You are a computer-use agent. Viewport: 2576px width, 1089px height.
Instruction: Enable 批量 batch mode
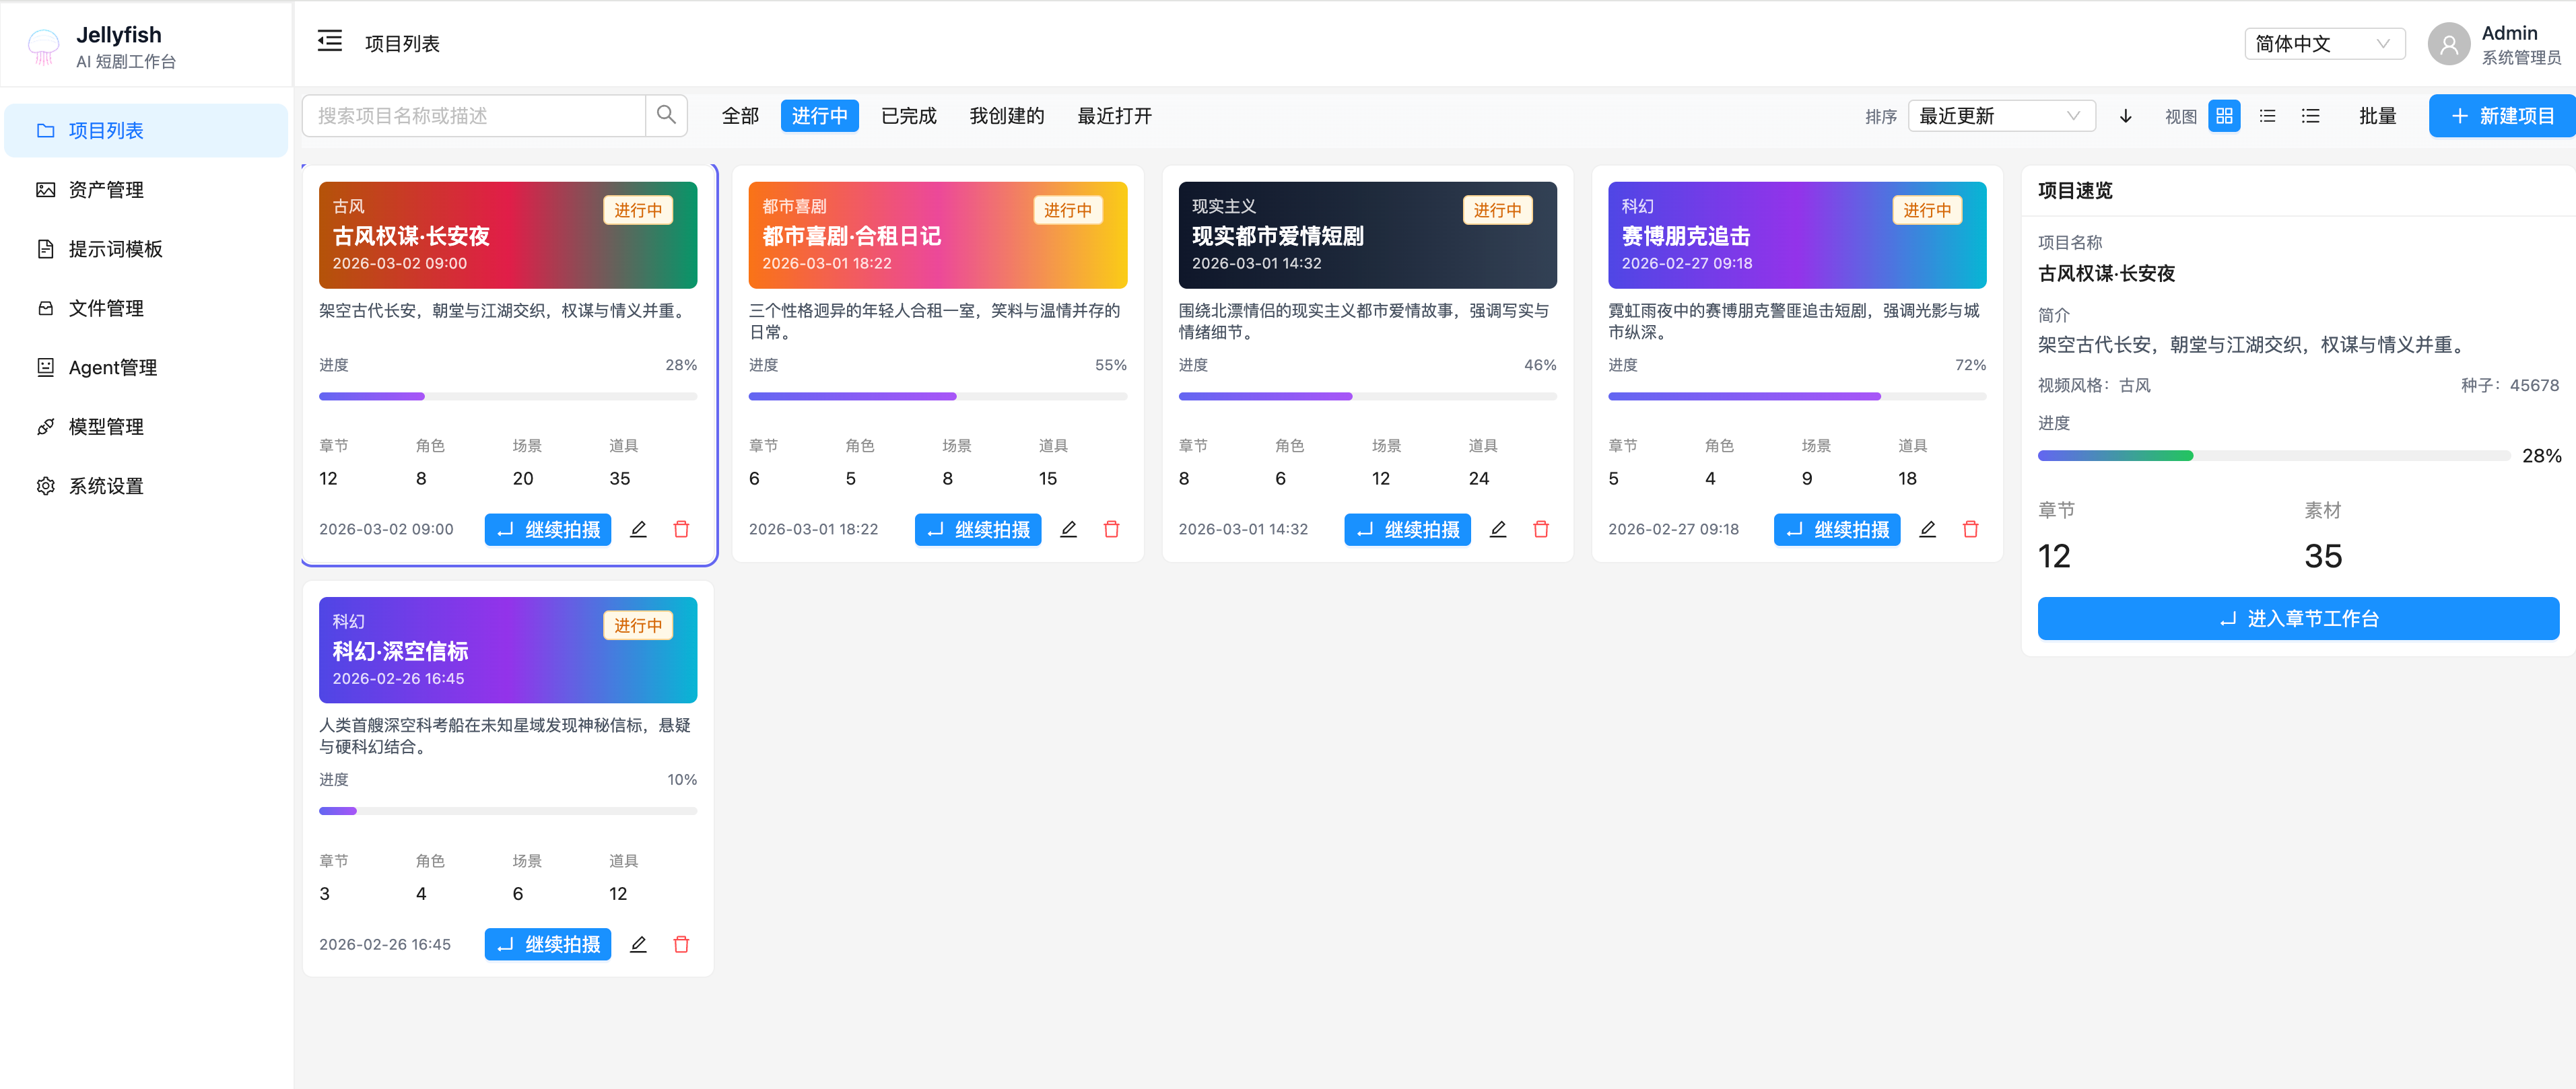tap(2377, 115)
